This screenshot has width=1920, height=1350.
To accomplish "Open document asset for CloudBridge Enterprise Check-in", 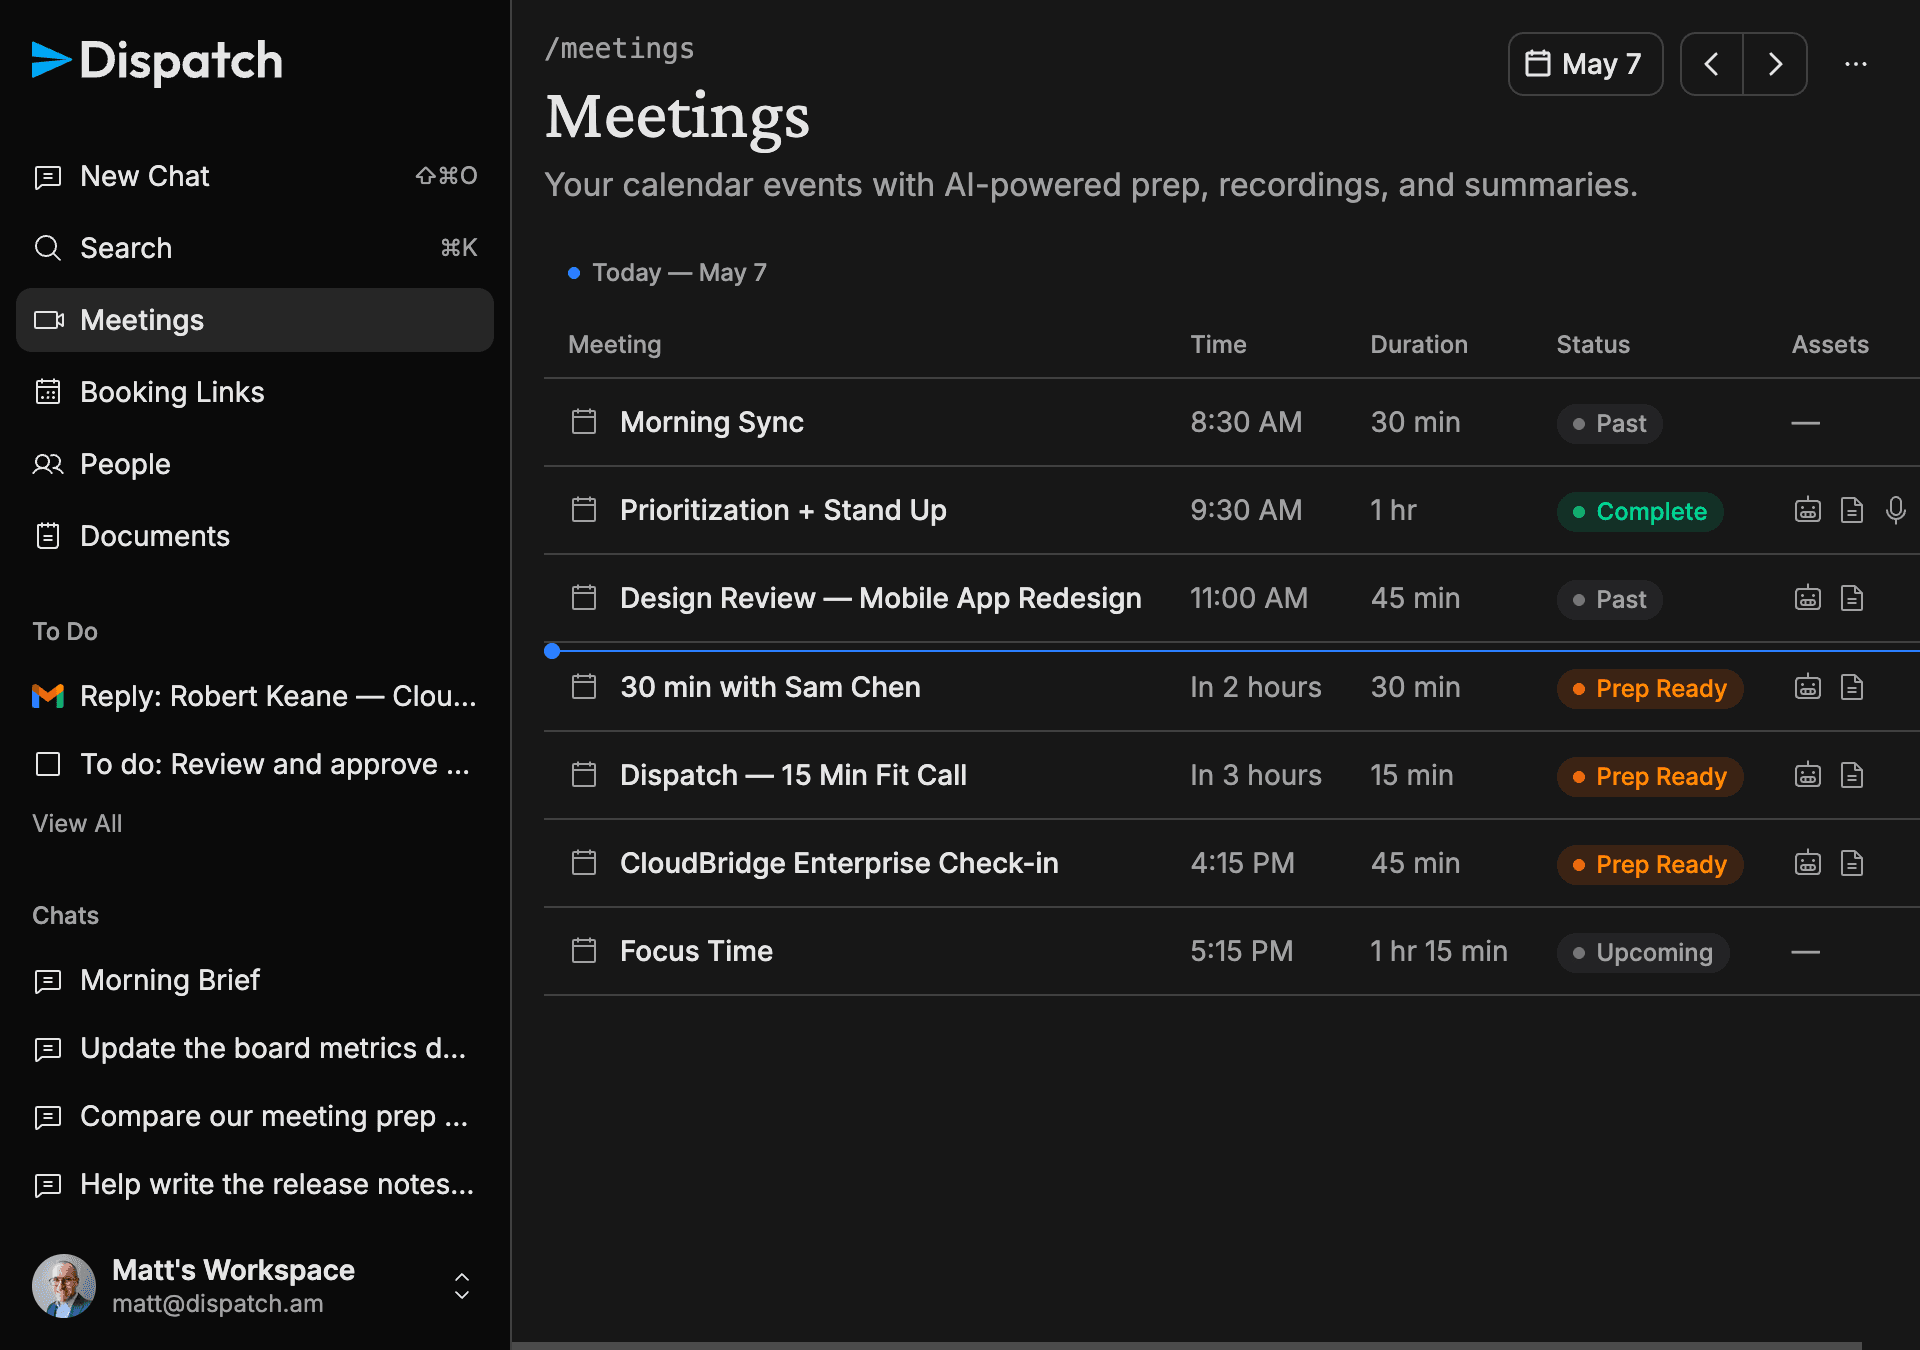I will click(x=1851, y=864).
